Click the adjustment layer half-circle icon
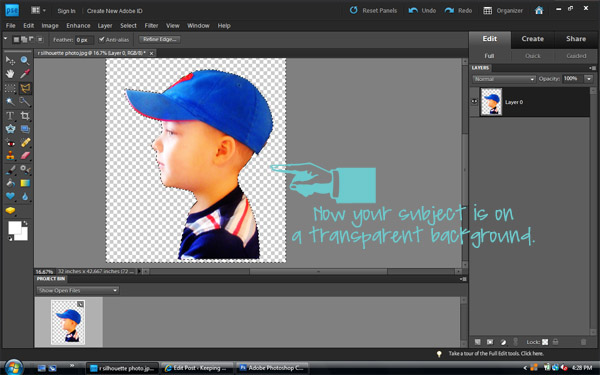Viewport: 600px width, 375px height. point(503,342)
